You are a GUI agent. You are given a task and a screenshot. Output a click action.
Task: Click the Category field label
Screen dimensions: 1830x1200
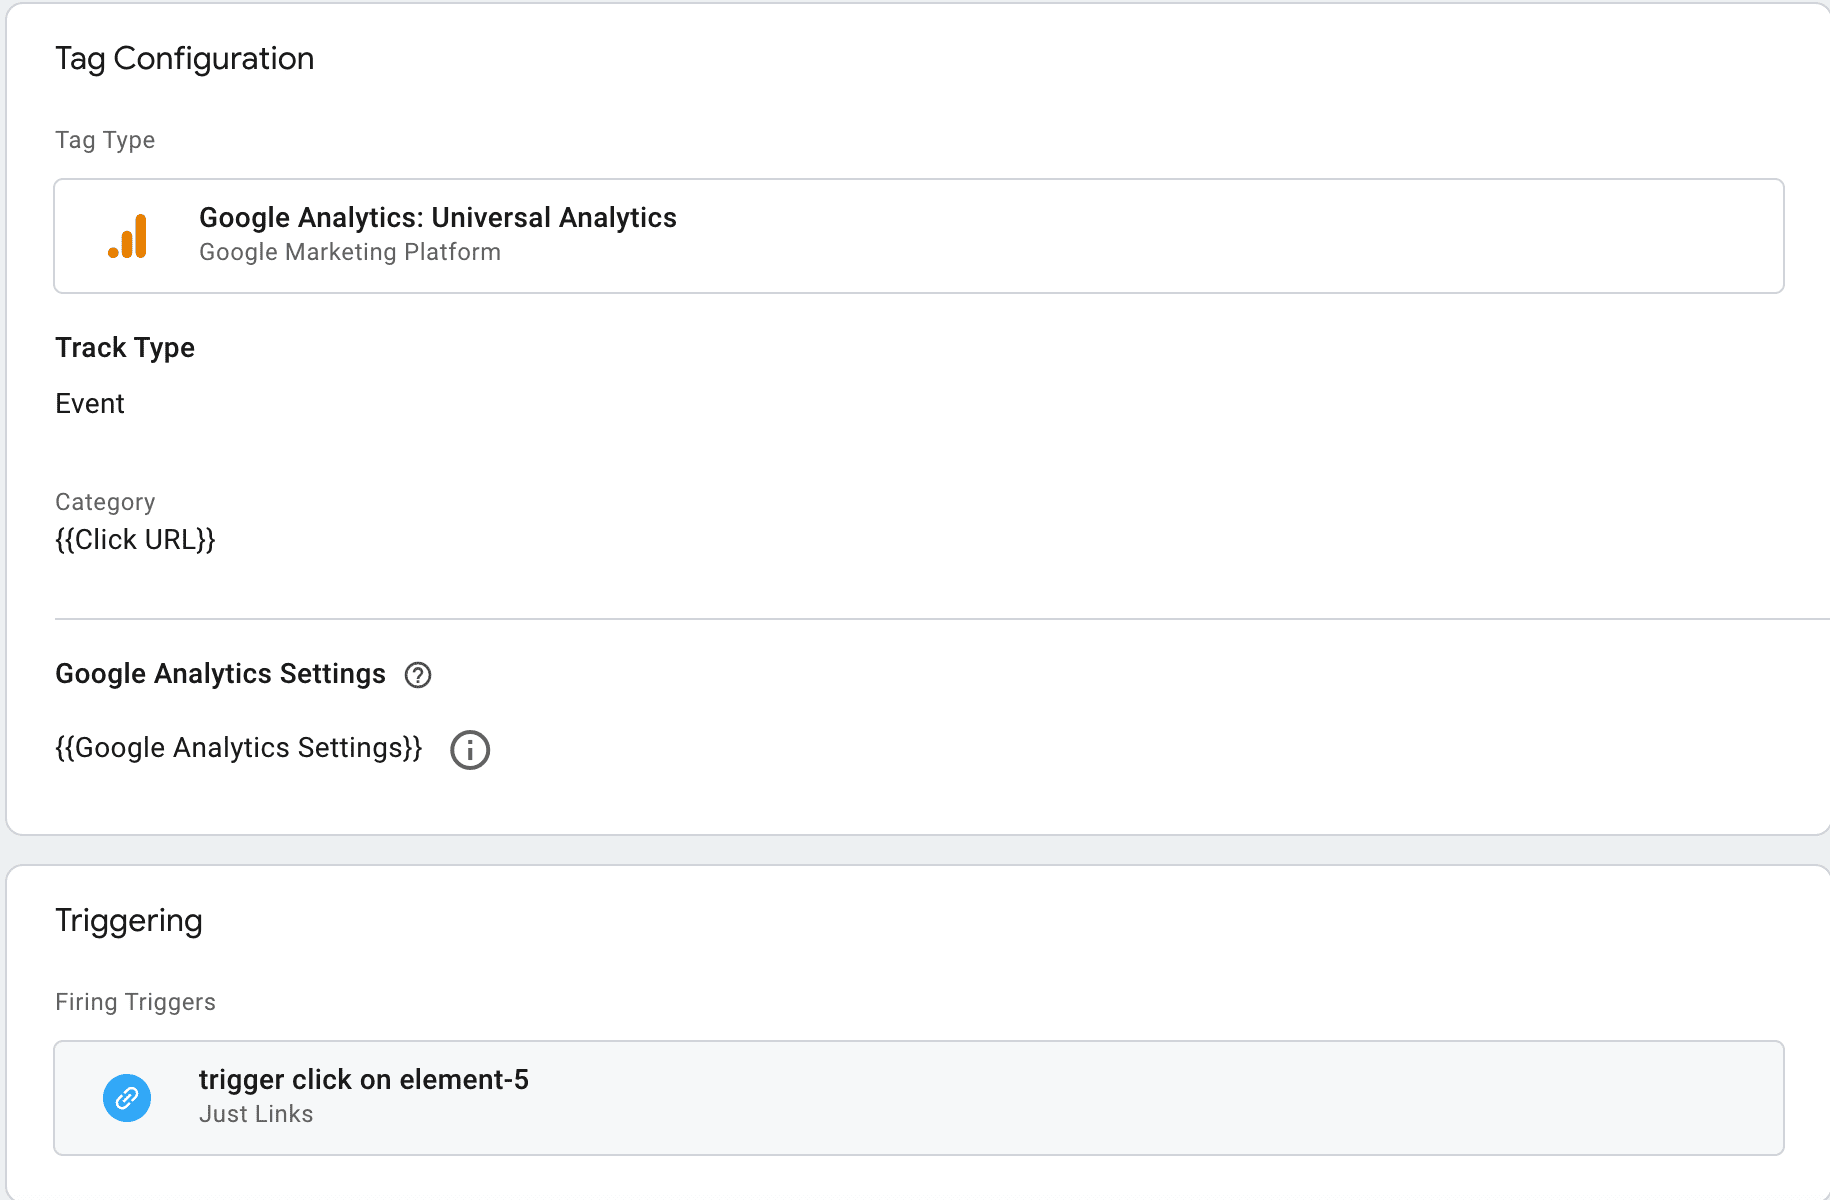105,502
